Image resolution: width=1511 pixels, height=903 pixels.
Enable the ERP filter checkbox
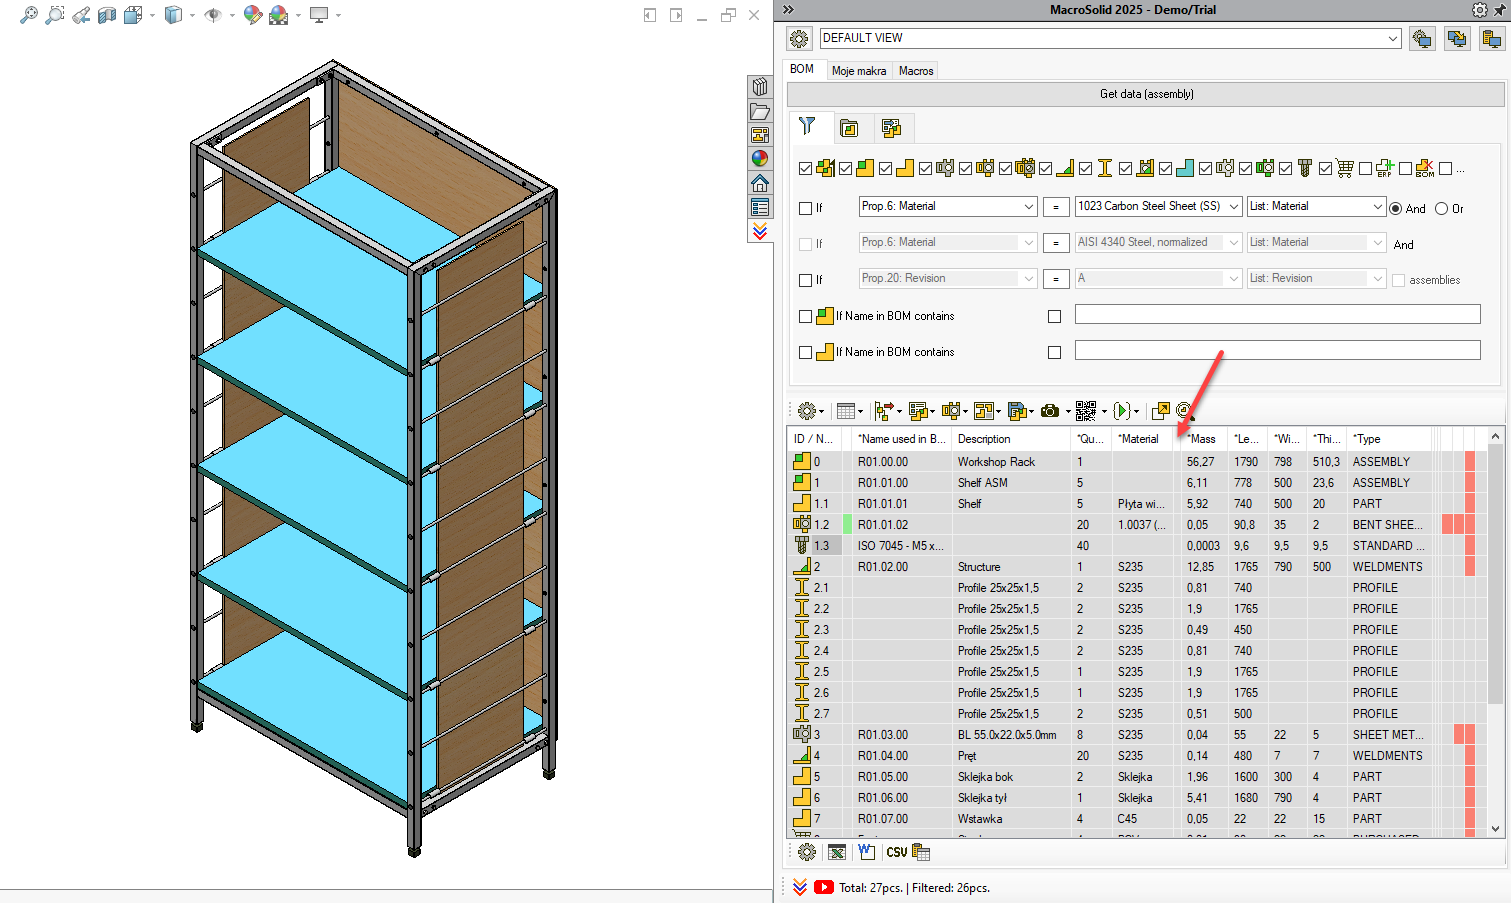click(x=1366, y=169)
